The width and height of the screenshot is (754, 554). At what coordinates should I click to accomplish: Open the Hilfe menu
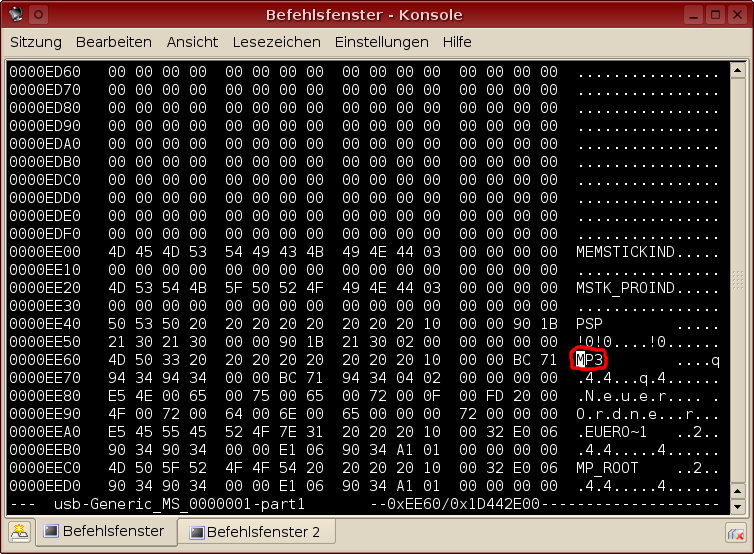tap(457, 42)
